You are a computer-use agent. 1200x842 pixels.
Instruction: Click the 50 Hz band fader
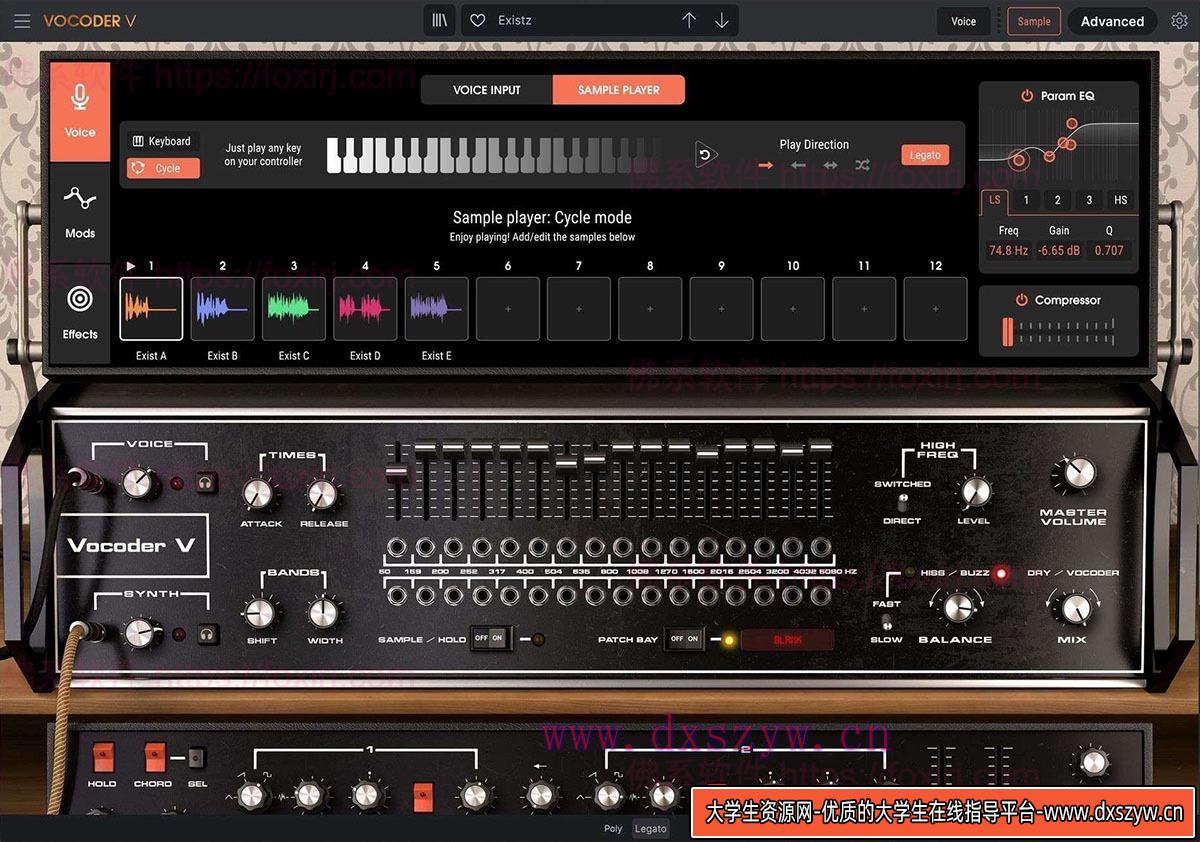pos(396,471)
